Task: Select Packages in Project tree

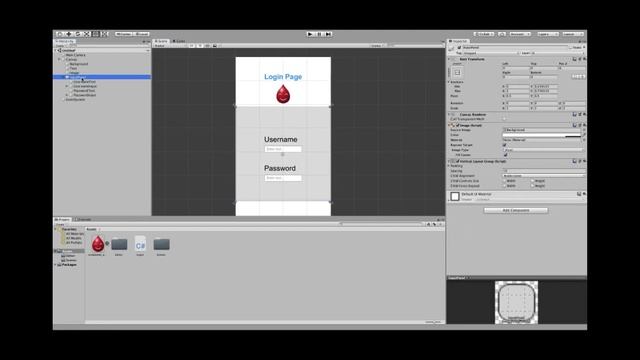Action: (69, 265)
